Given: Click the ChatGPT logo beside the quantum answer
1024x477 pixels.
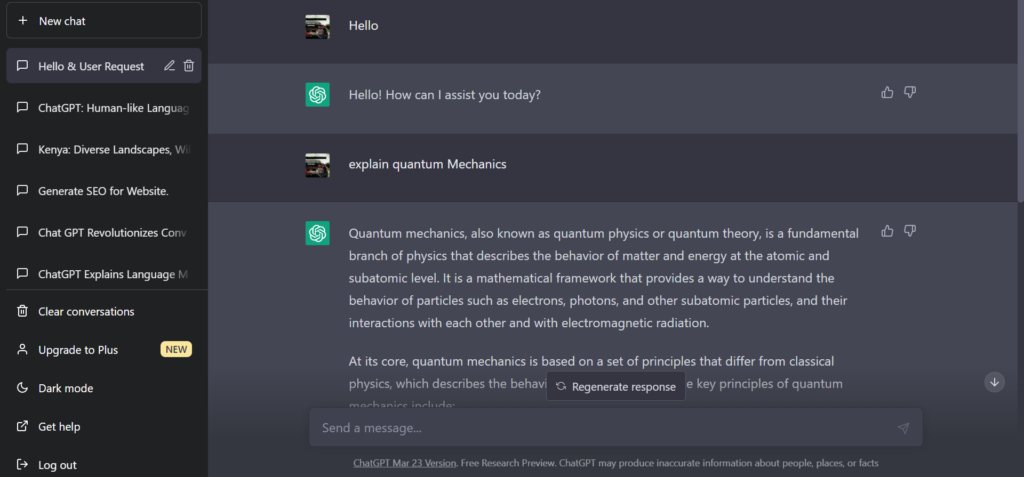Looking at the screenshot, I should (317, 233).
